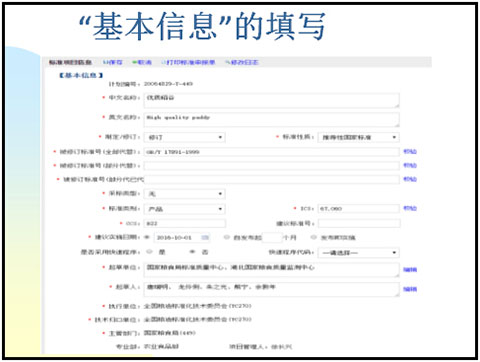
Task: Select the fixed implementation date radio button
Action: click(x=147, y=237)
